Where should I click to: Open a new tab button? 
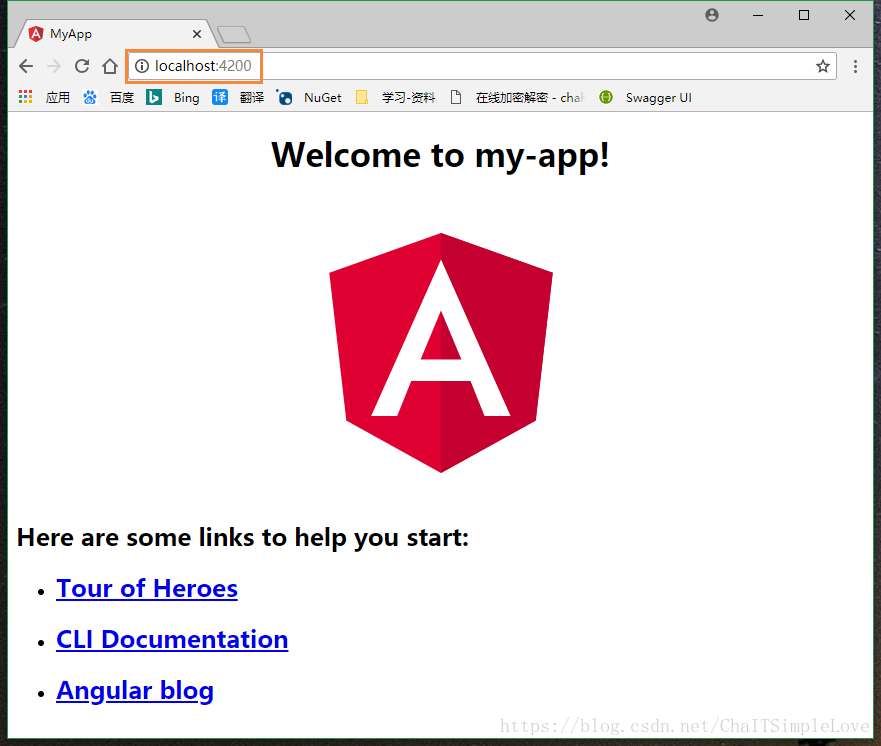tap(234, 34)
